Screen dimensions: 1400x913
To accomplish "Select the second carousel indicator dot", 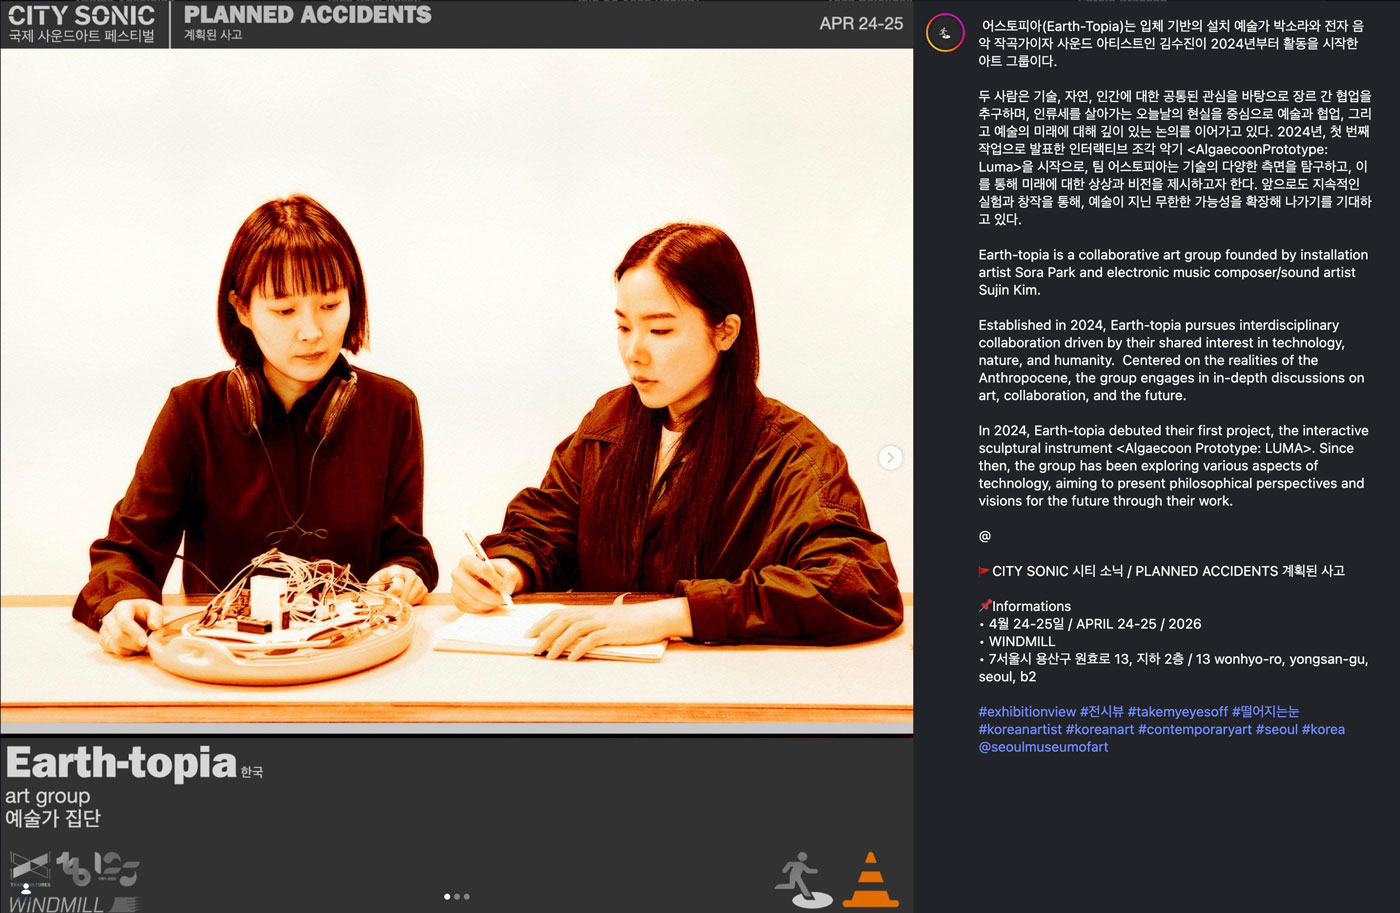I will click(x=457, y=897).
